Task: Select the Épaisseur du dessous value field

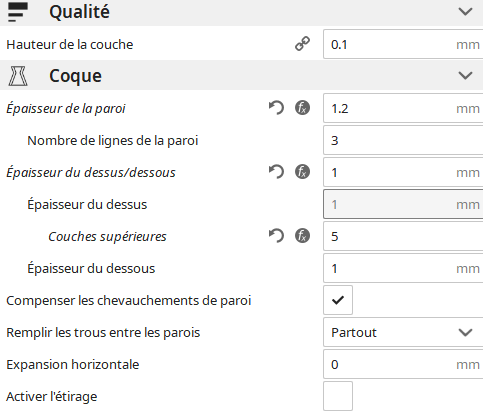Action: pos(403,268)
